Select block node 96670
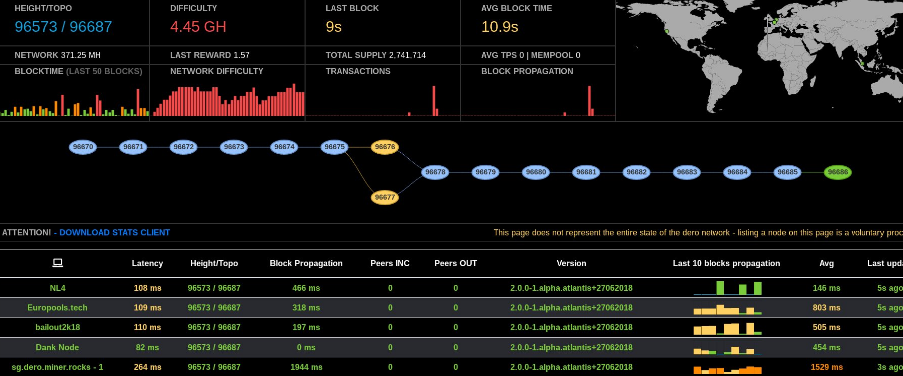The image size is (903, 376). coord(83,147)
